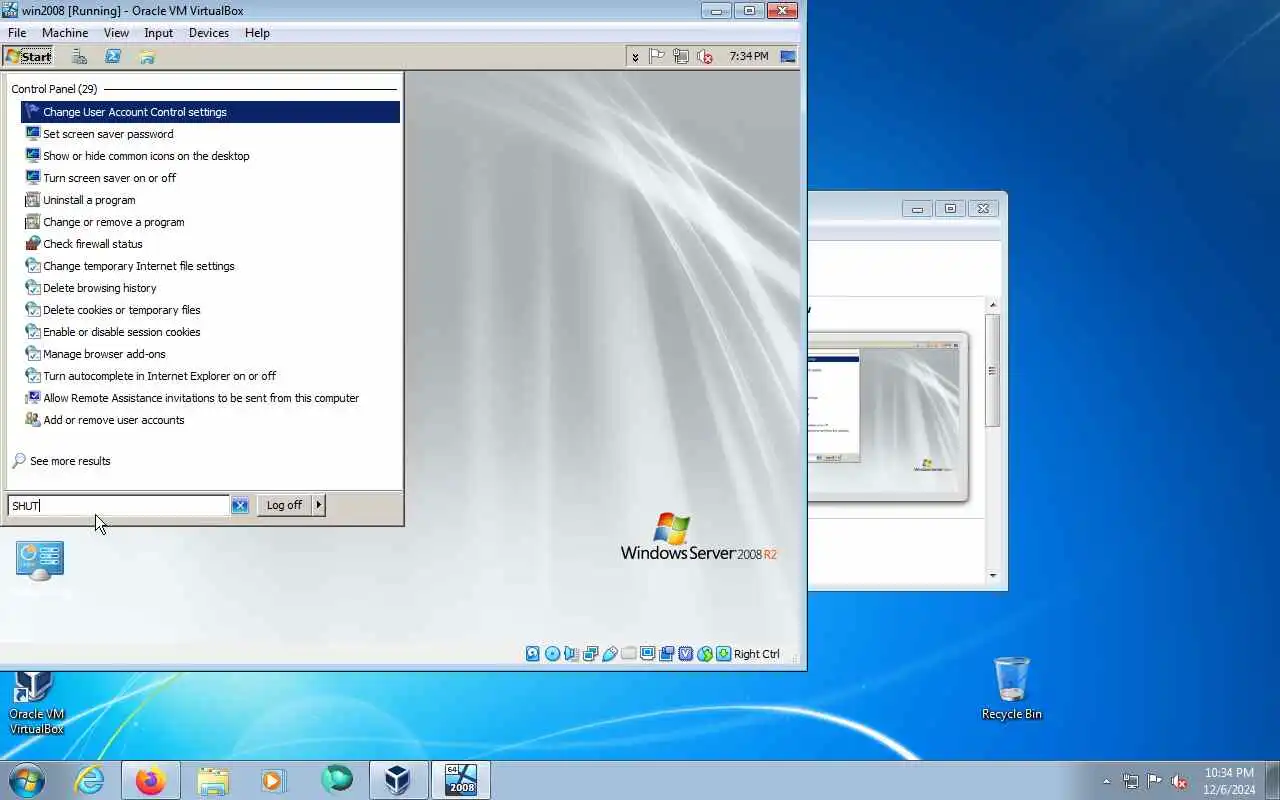Screen dimensions: 1280x800
Task: Open Windows Explorer in guest taskbar
Action: point(147,57)
